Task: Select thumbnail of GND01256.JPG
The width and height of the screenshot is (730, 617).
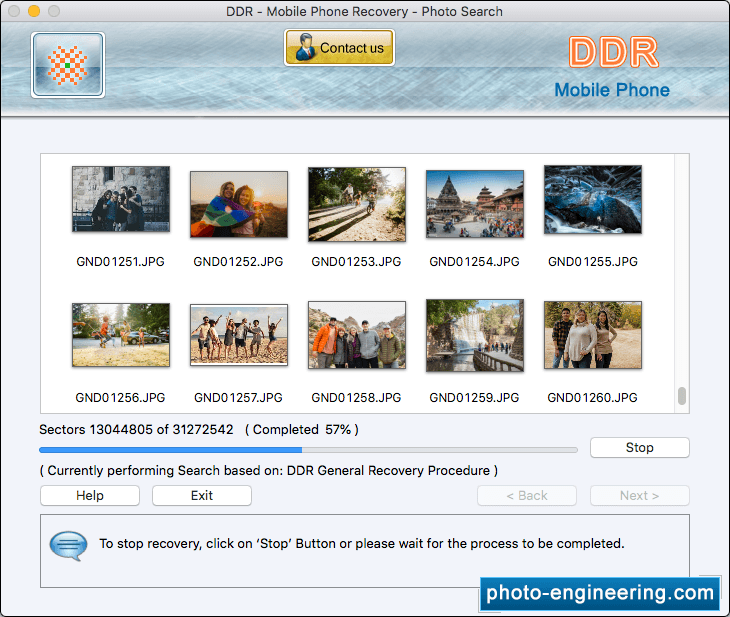Action: click(121, 335)
